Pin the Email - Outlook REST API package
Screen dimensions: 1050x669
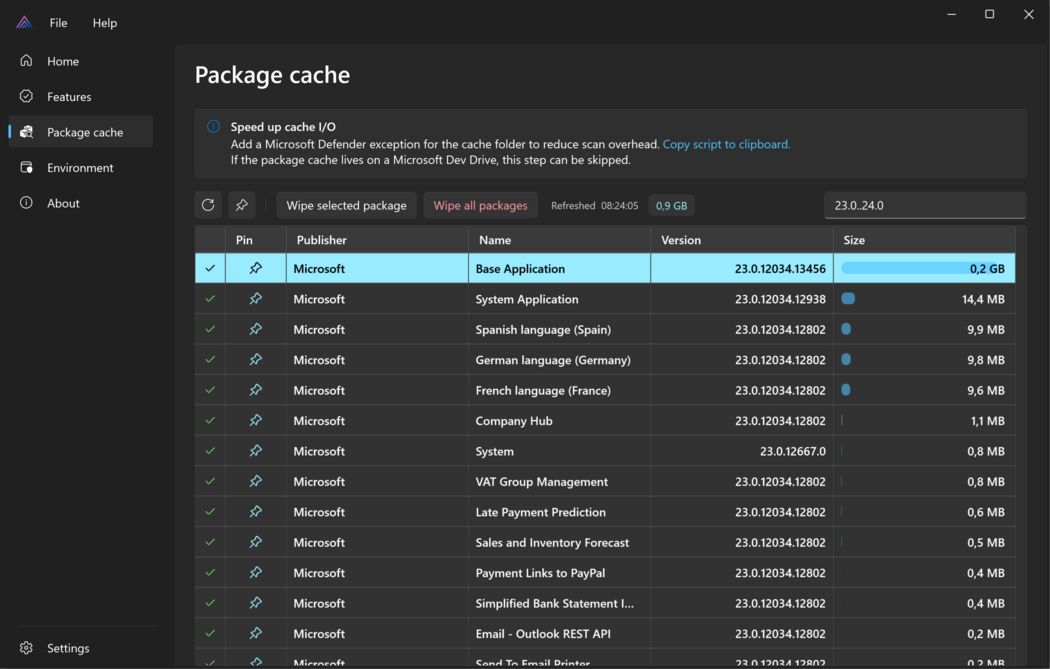point(256,634)
